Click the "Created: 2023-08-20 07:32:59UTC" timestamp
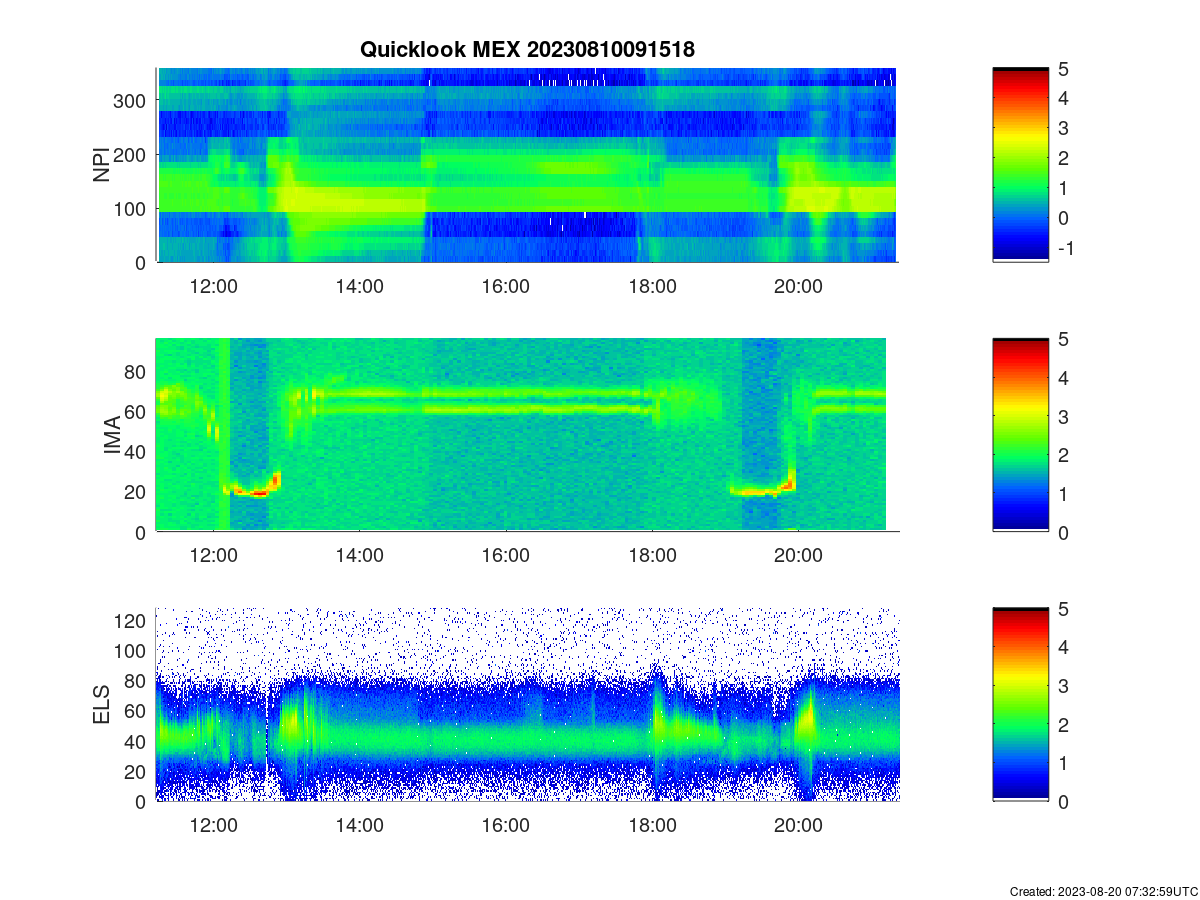 tap(1103, 891)
